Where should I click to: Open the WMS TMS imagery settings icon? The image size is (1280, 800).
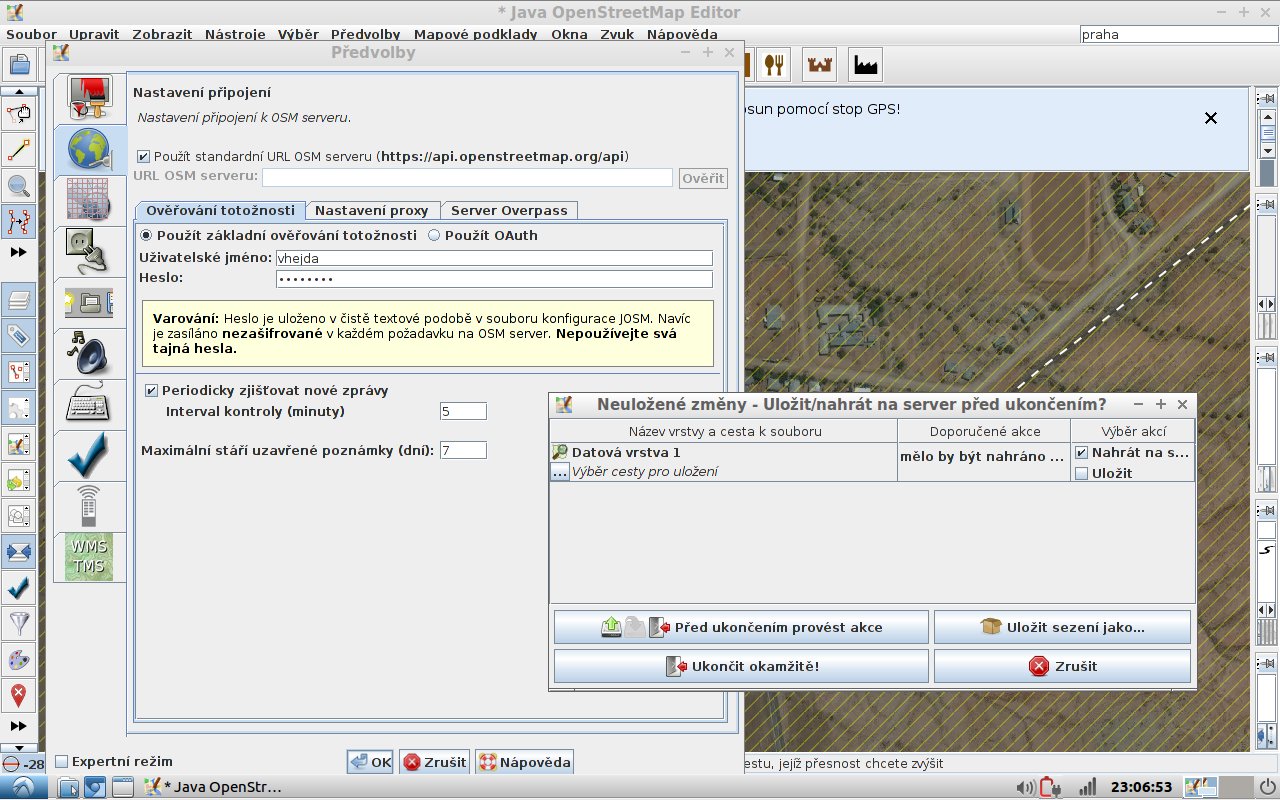click(90, 557)
